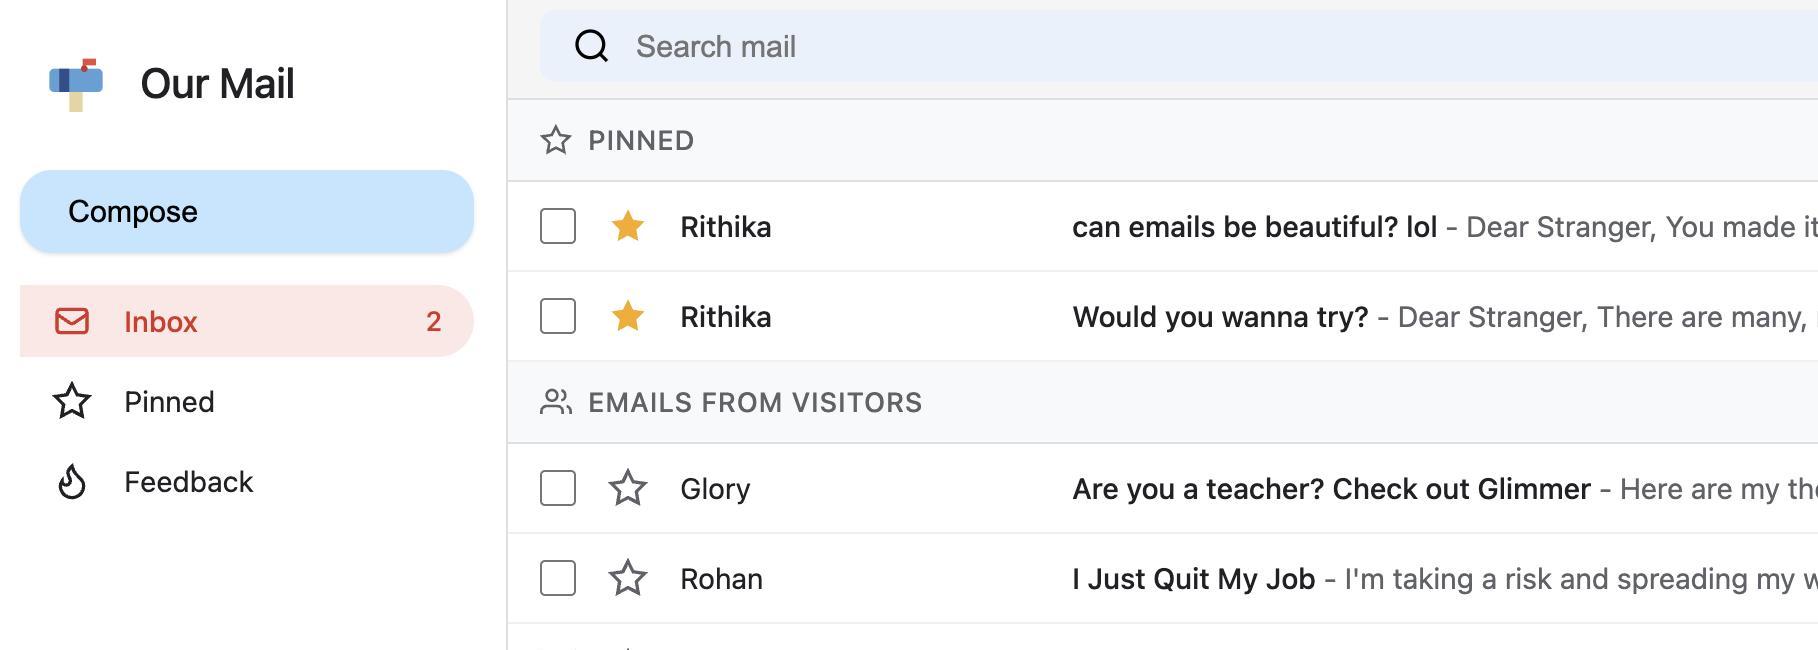Check the checkbox on Rithika's first pinned email
Screen dimensions: 1818x650
pos(557,227)
